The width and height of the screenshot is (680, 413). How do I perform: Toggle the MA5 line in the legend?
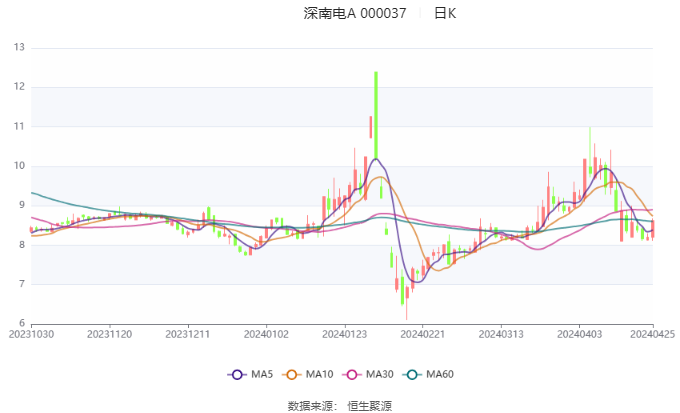pyautogui.click(x=250, y=374)
